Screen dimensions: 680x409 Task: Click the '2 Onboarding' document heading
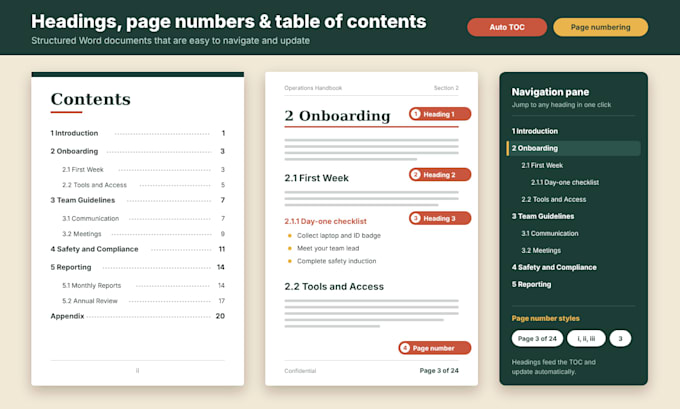pos(337,116)
